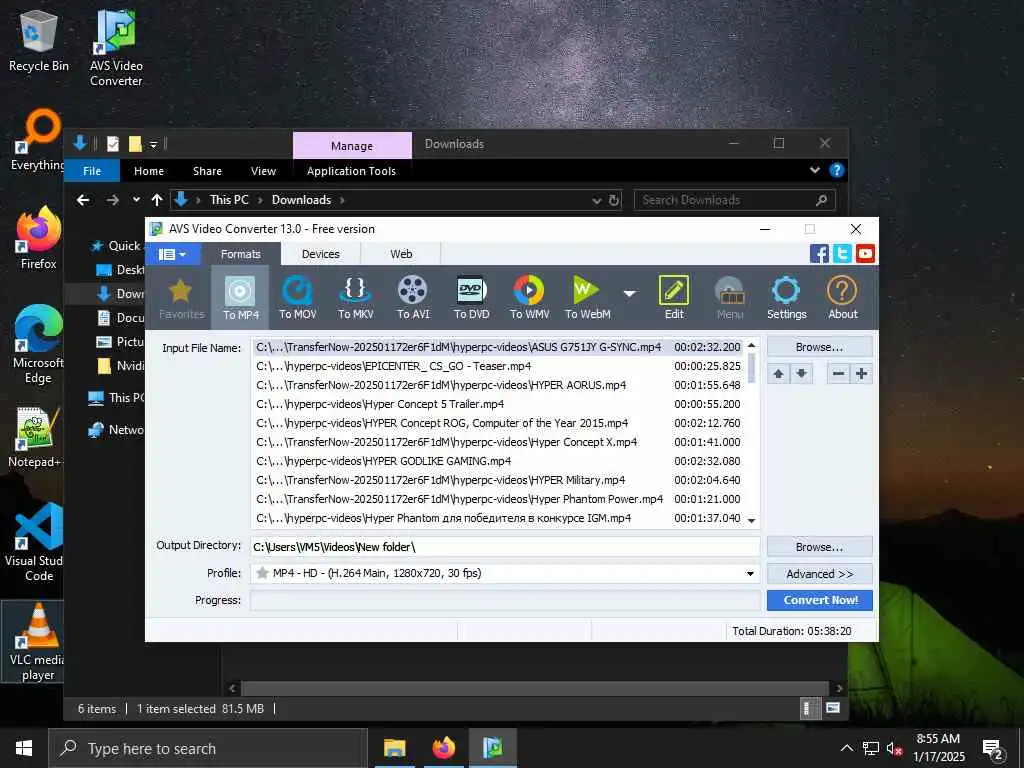Open the Profile dropdown list
Viewport: 1024px width, 768px height.
(750, 573)
